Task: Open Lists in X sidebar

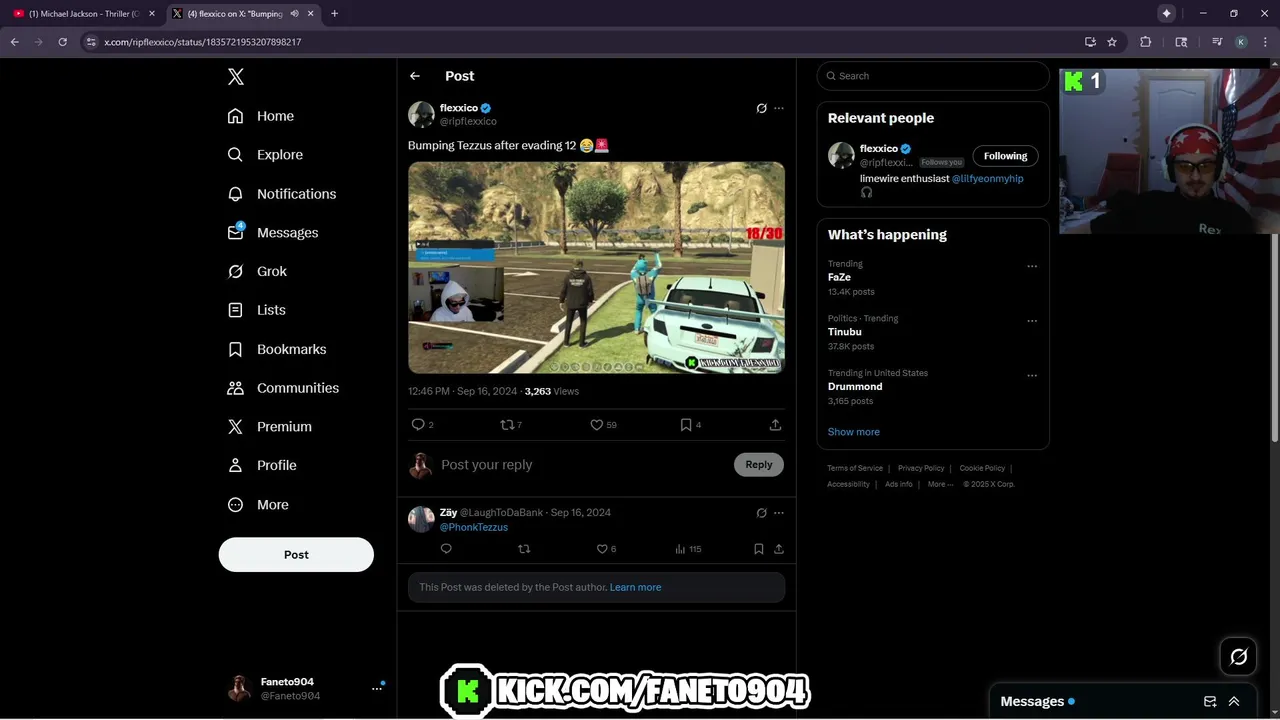Action: [256, 310]
